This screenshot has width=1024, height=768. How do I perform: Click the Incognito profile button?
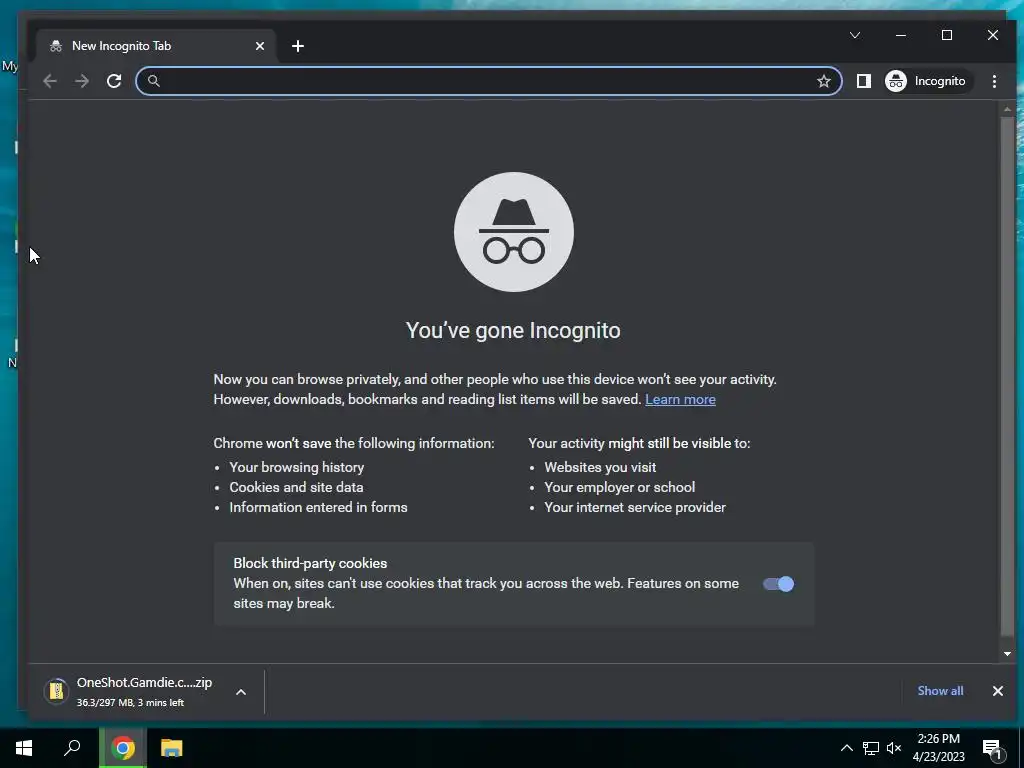coord(927,81)
